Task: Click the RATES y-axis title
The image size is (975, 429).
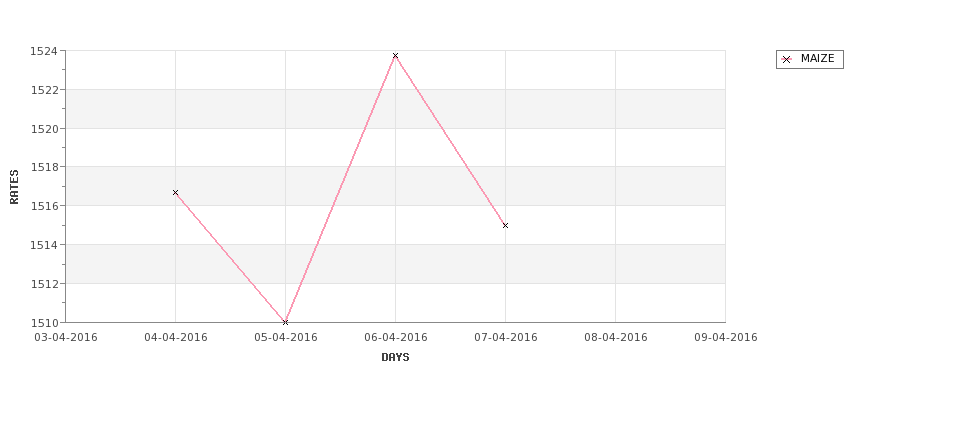Action: point(15,186)
